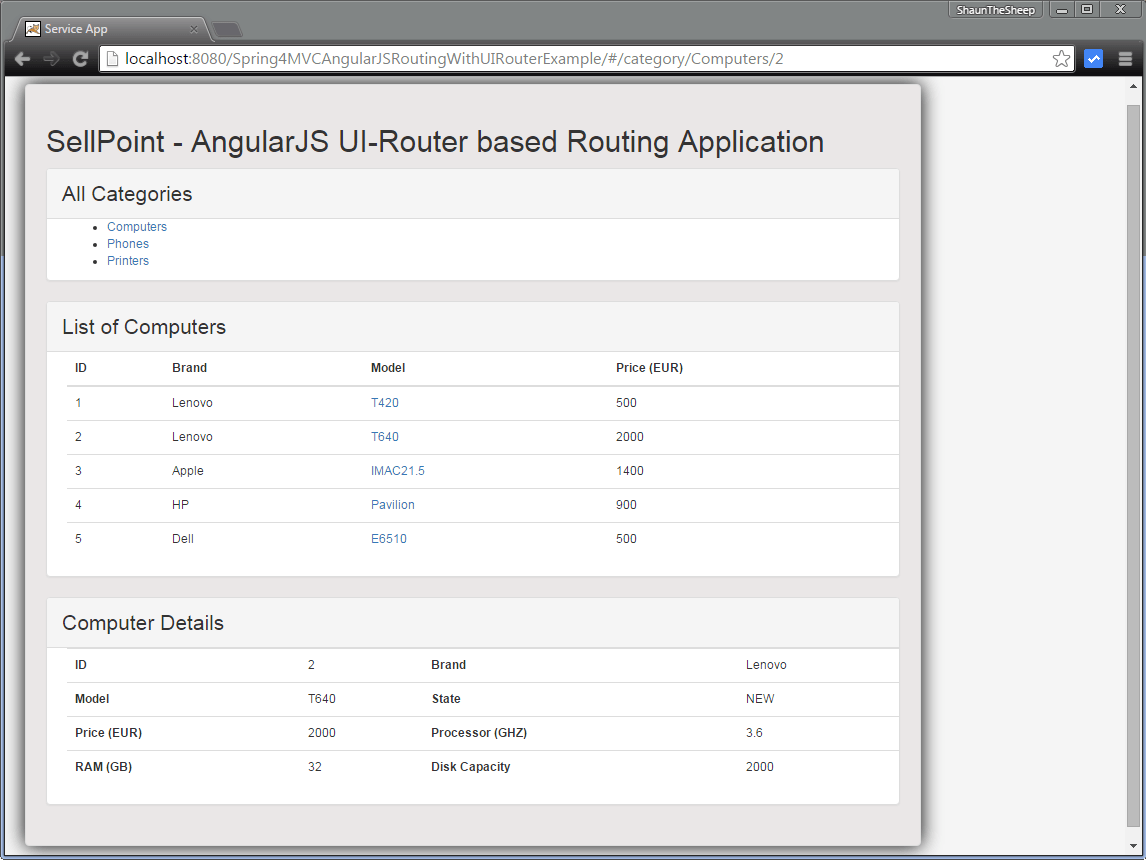Viewport: 1146px width, 860px height.
Task: View details for the Lenovo T420
Action: (386, 402)
